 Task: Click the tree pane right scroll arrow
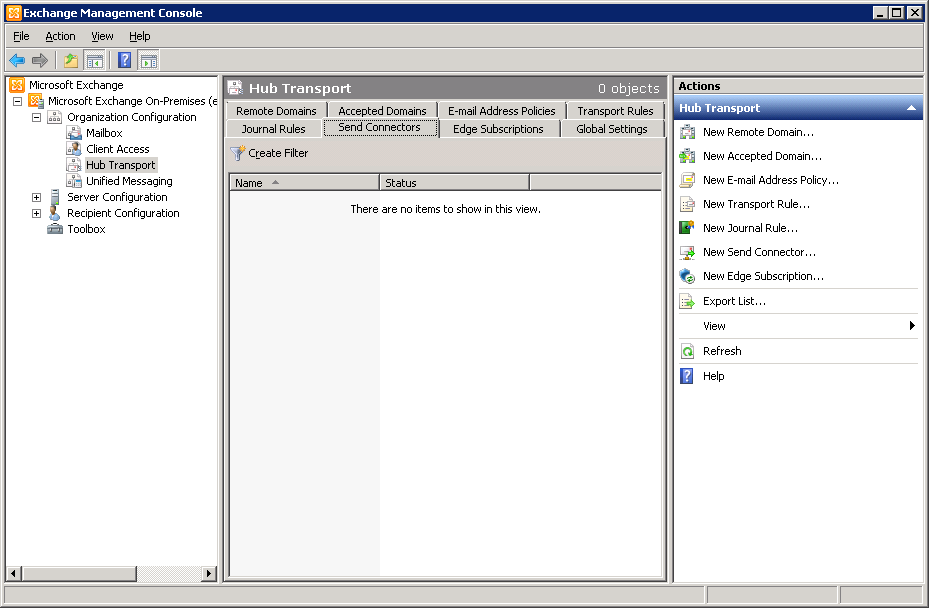pos(208,573)
